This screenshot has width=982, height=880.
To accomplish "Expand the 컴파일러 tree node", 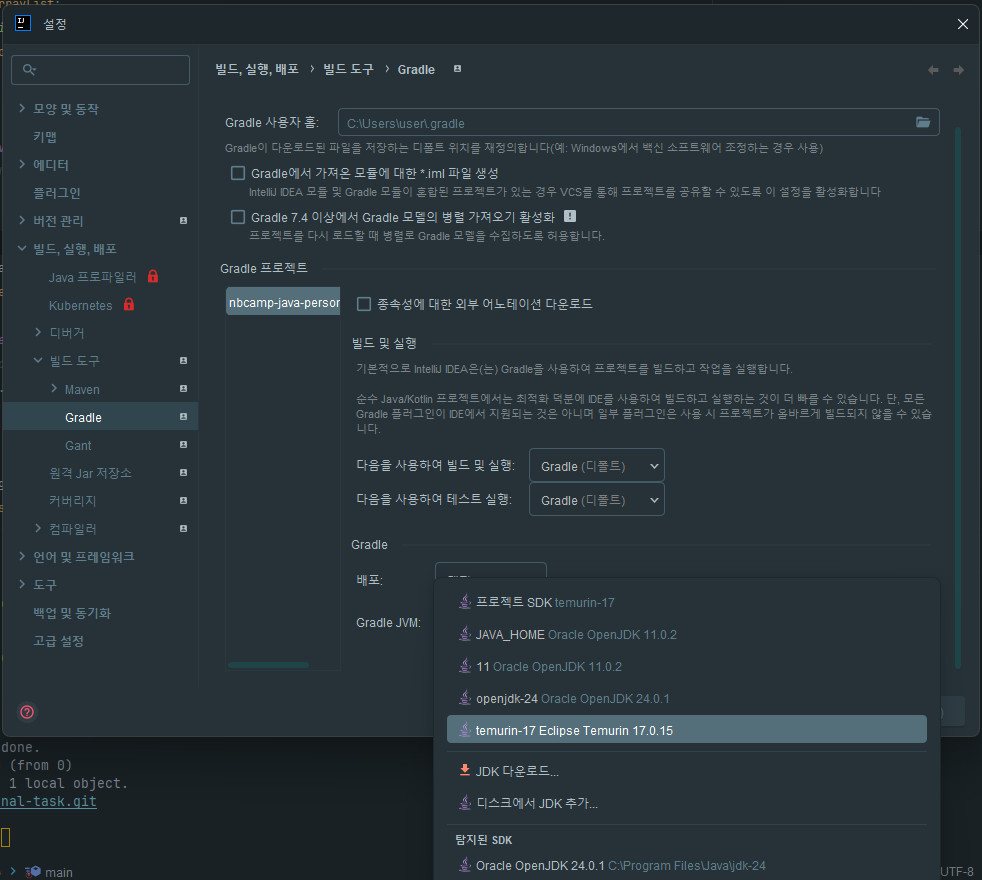I will point(38,528).
